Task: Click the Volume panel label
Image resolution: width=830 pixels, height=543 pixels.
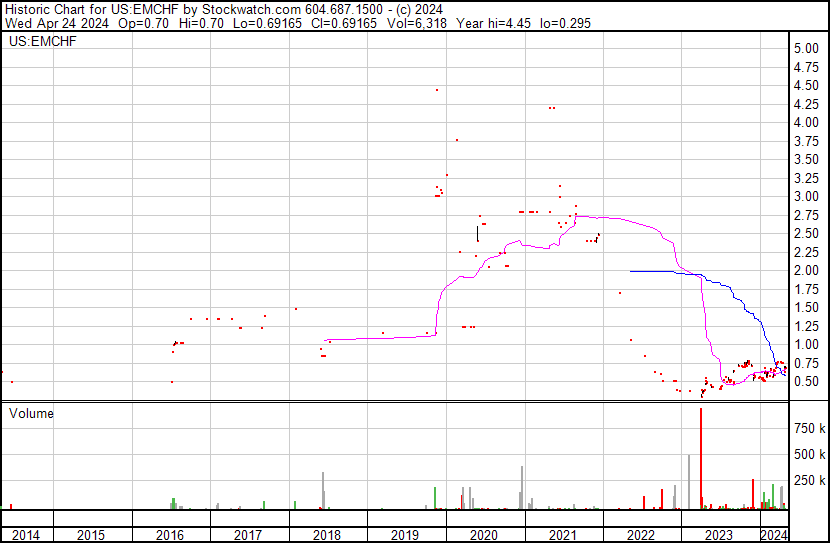Action: (31, 413)
